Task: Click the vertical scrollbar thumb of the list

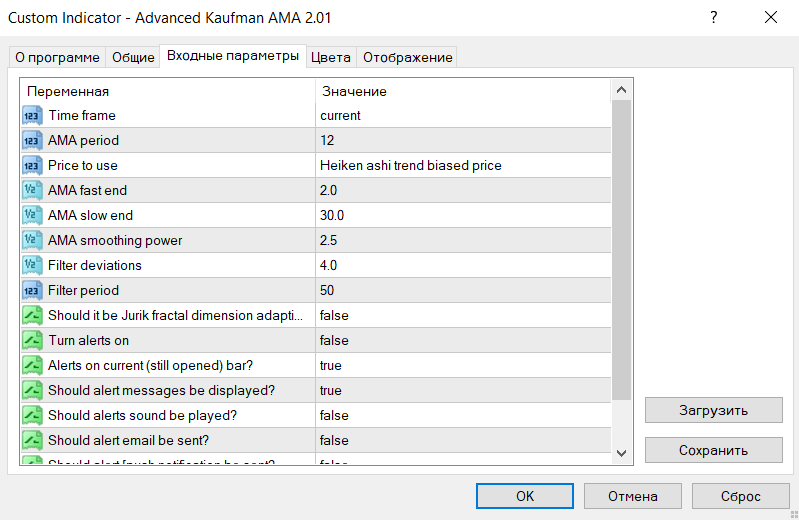Action: (x=621, y=250)
